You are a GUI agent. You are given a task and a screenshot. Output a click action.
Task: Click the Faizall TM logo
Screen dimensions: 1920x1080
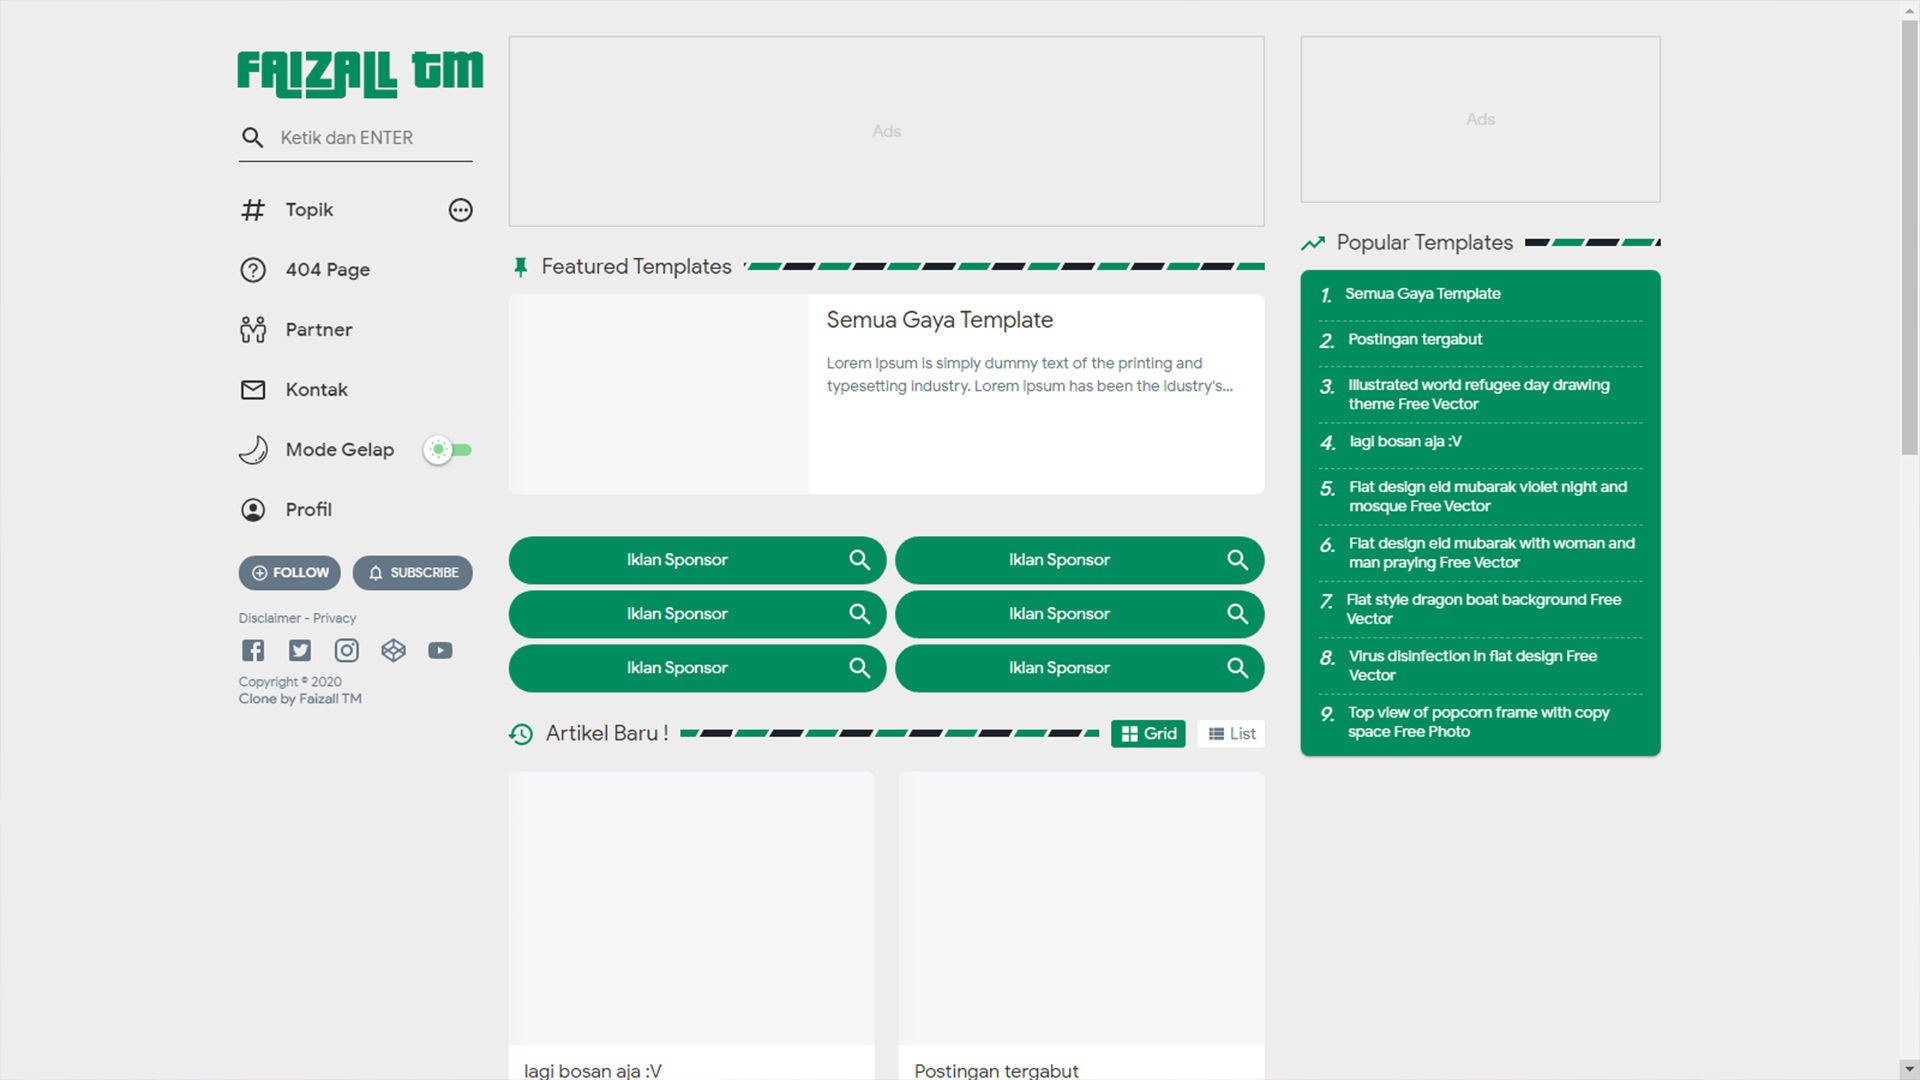pyautogui.click(x=360, y=73)
